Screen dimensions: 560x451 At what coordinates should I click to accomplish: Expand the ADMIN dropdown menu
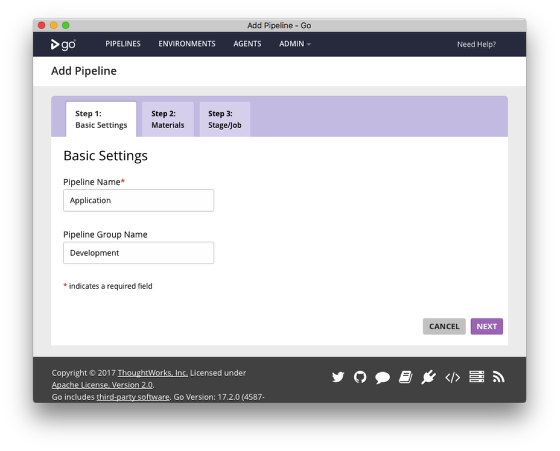(295, 44)
